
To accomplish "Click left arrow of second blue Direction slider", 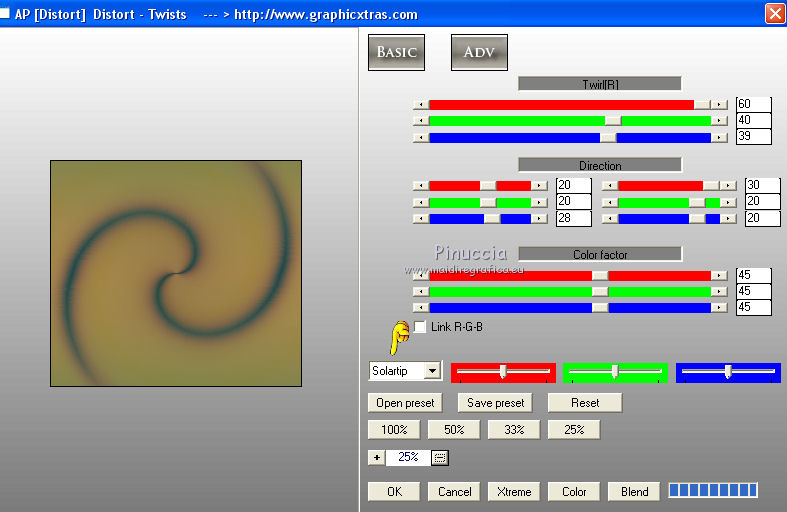I will coord(610,219).
